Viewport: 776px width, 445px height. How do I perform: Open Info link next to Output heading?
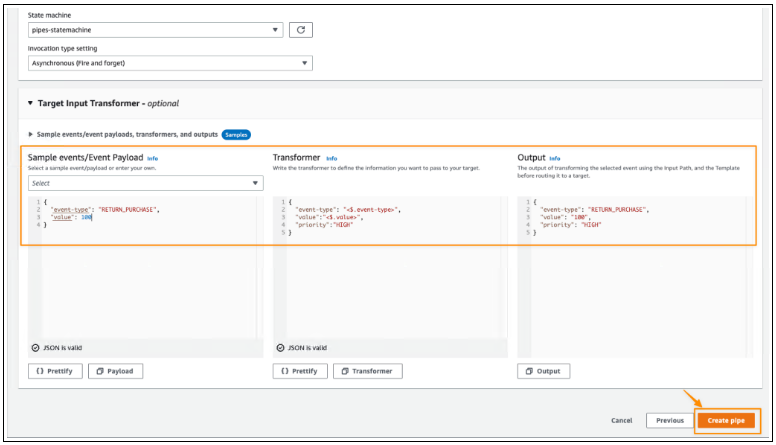(555, 158)
